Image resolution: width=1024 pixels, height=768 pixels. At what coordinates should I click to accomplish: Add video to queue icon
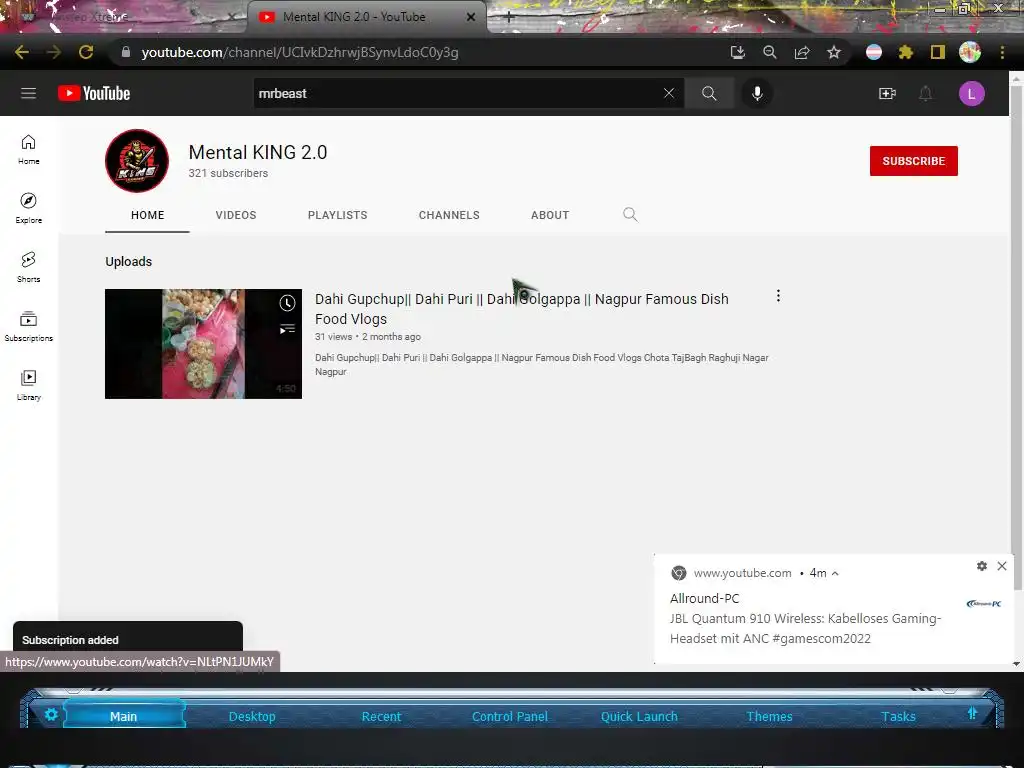pos(287,329)
